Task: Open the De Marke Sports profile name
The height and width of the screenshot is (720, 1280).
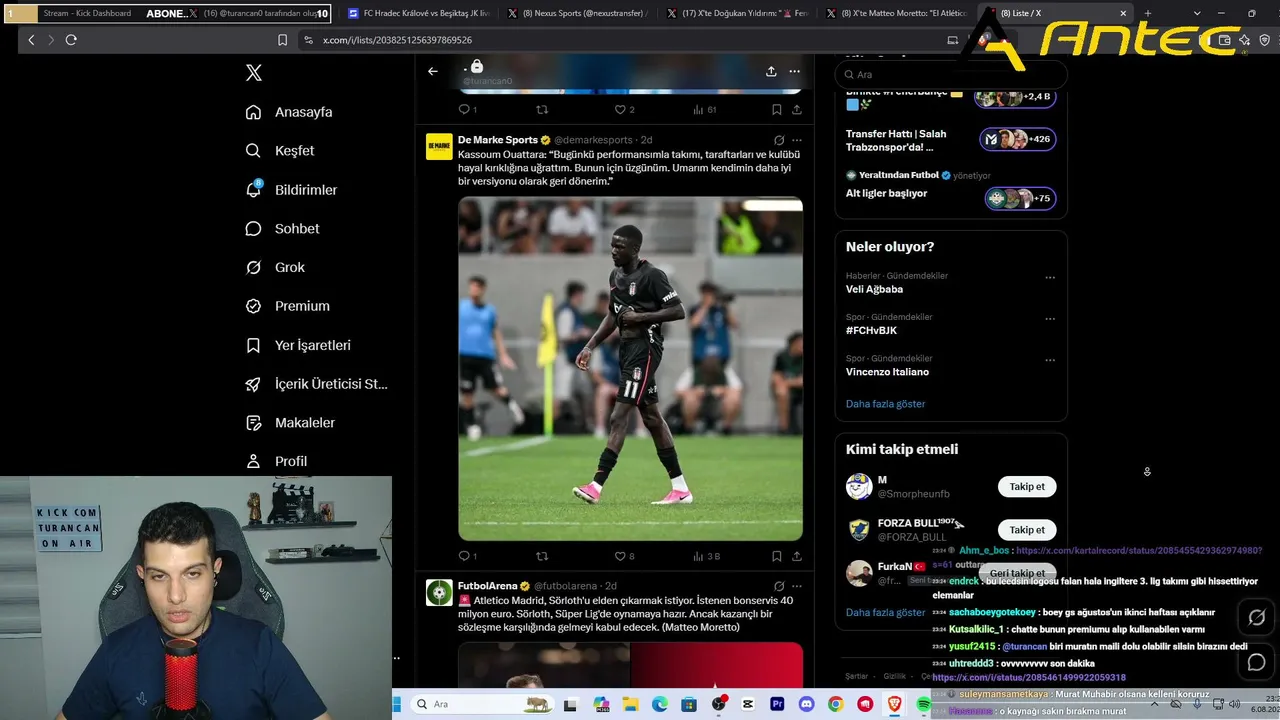Action: click(498, 140)
